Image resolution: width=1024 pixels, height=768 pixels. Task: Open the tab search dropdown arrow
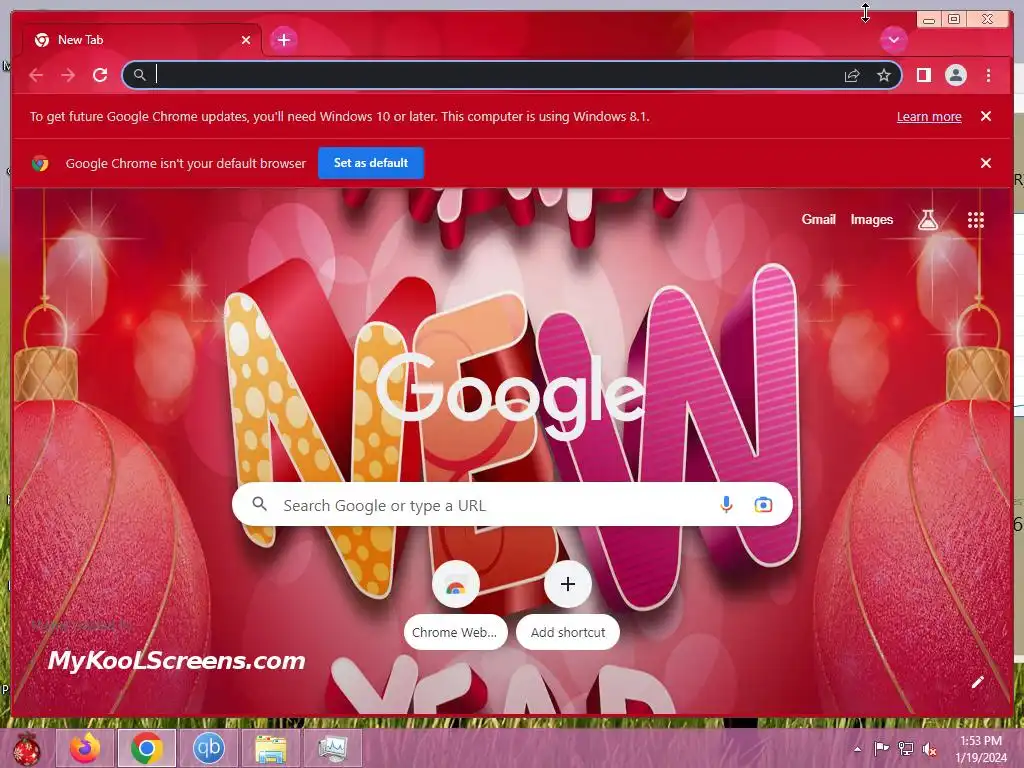click(x=893, y=40)
